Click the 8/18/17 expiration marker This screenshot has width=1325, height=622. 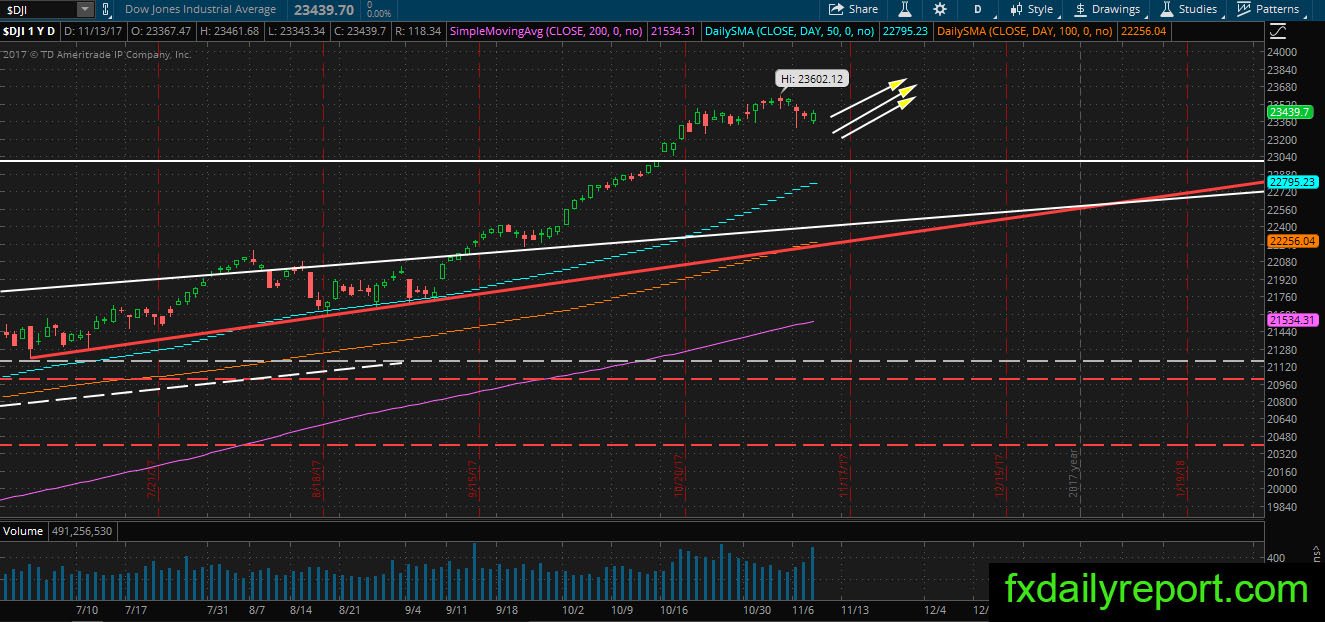click(316, 479)
